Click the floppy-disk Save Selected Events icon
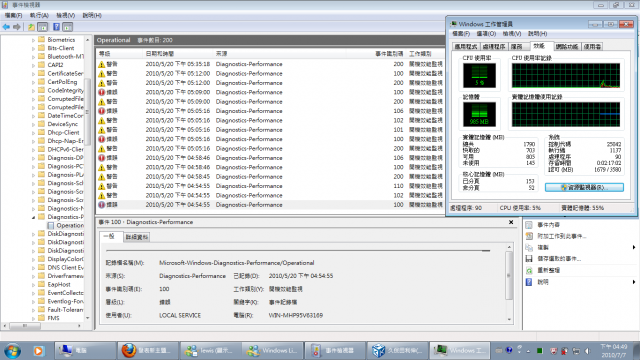Screen dimensions: 640x360 point(529,259)
